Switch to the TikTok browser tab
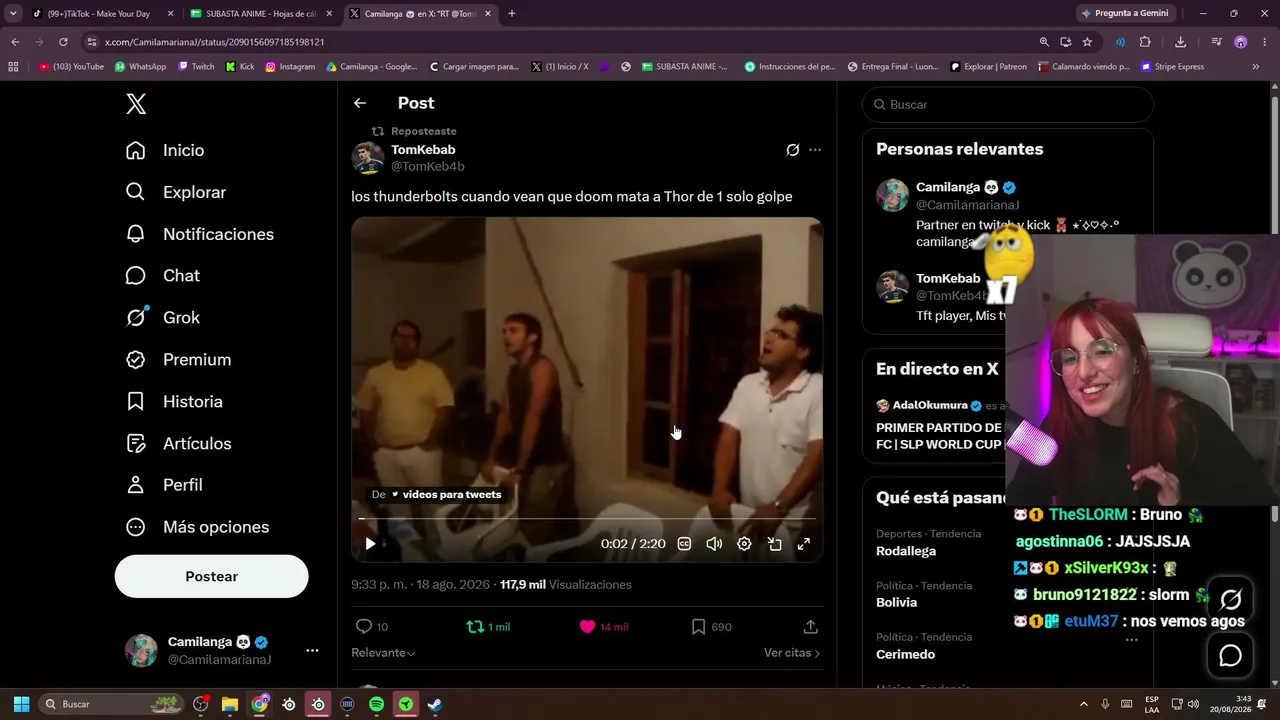Image resolution: width=1280 pixels, height=720 pixels. coord(100,14)
